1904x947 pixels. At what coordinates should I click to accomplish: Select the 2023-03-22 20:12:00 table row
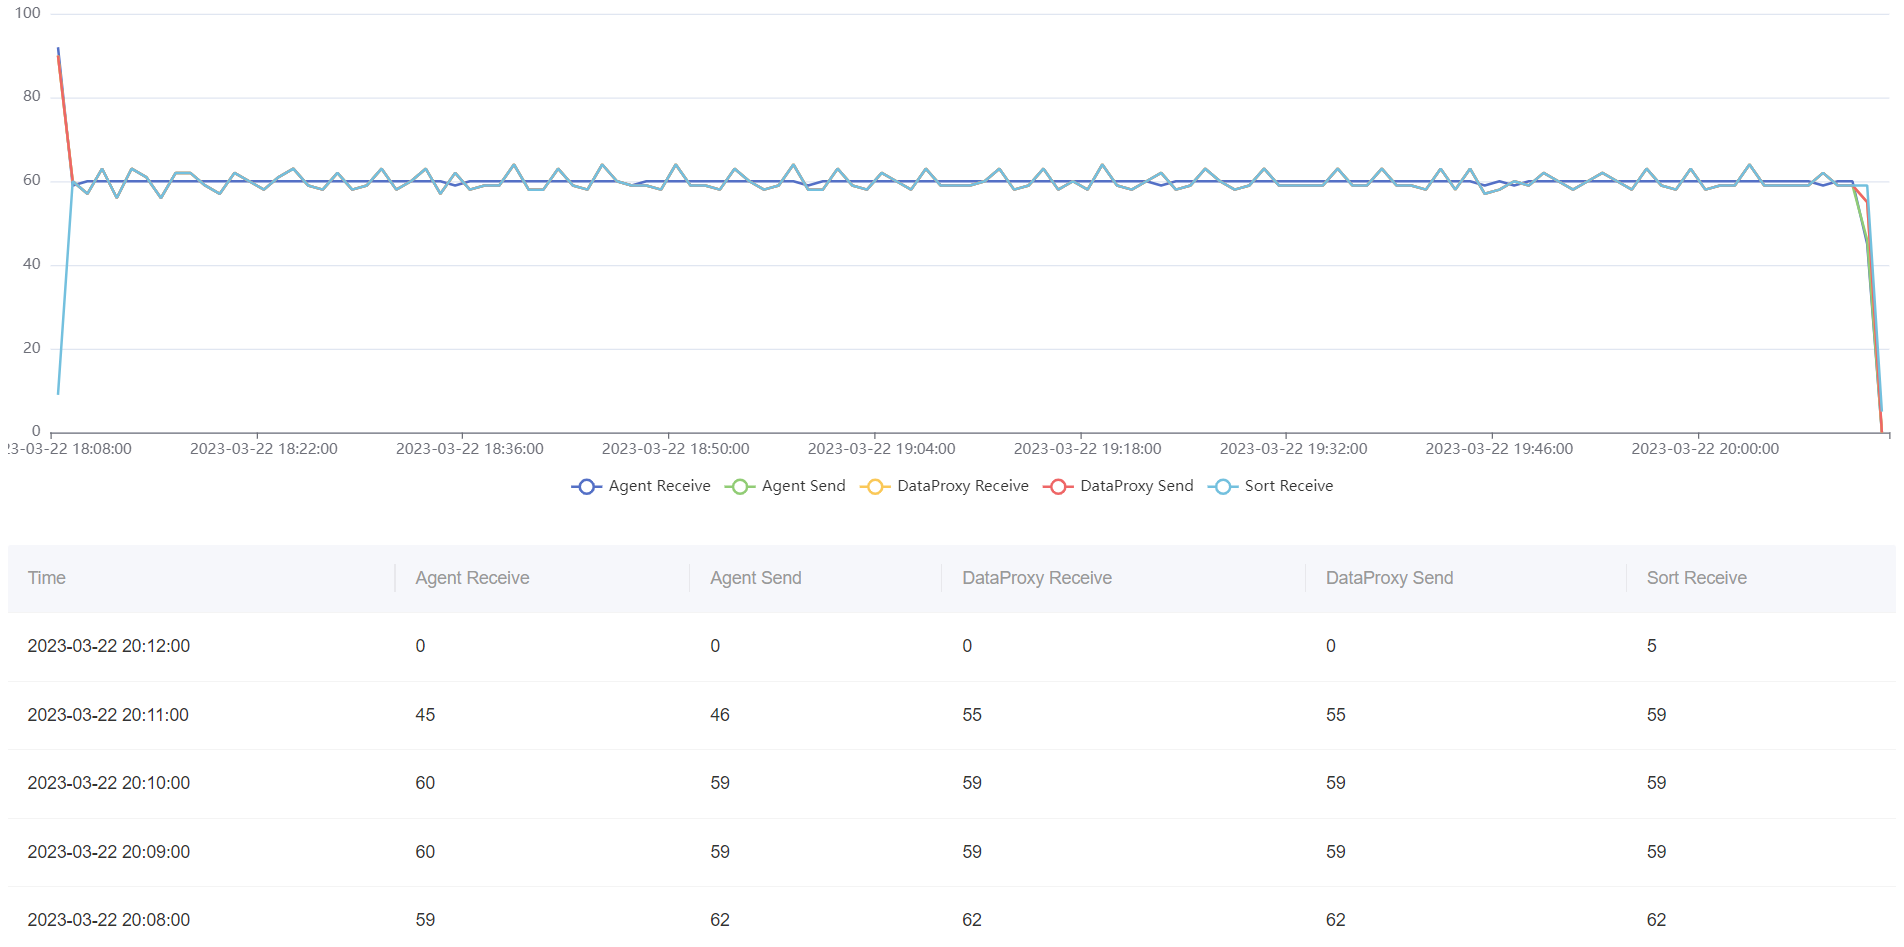point(108,646)
